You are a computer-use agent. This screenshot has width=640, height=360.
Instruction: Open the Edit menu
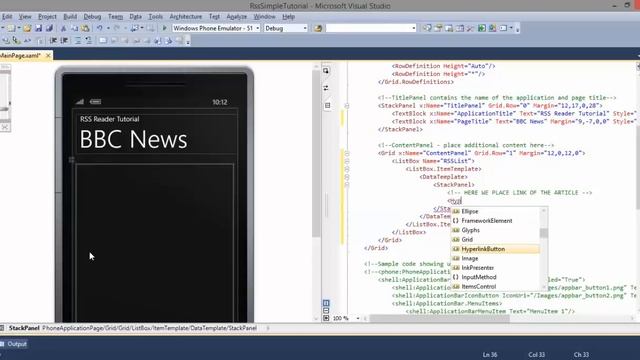(x=7, y=17)
